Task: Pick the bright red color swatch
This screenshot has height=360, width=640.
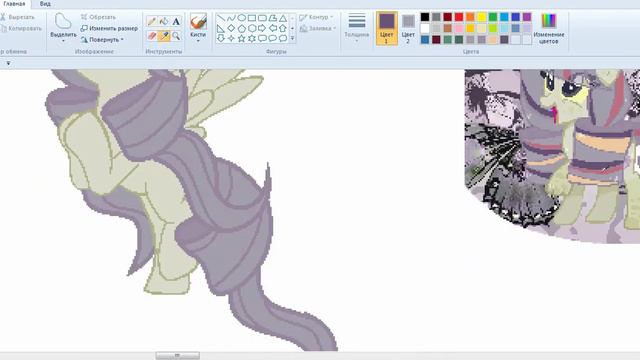Action: [459, 17]
